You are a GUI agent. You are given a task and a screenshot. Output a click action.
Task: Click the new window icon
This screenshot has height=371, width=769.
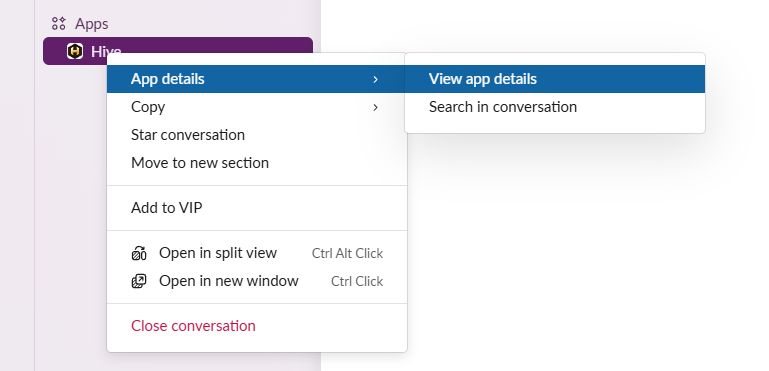[x=139, y=281]
